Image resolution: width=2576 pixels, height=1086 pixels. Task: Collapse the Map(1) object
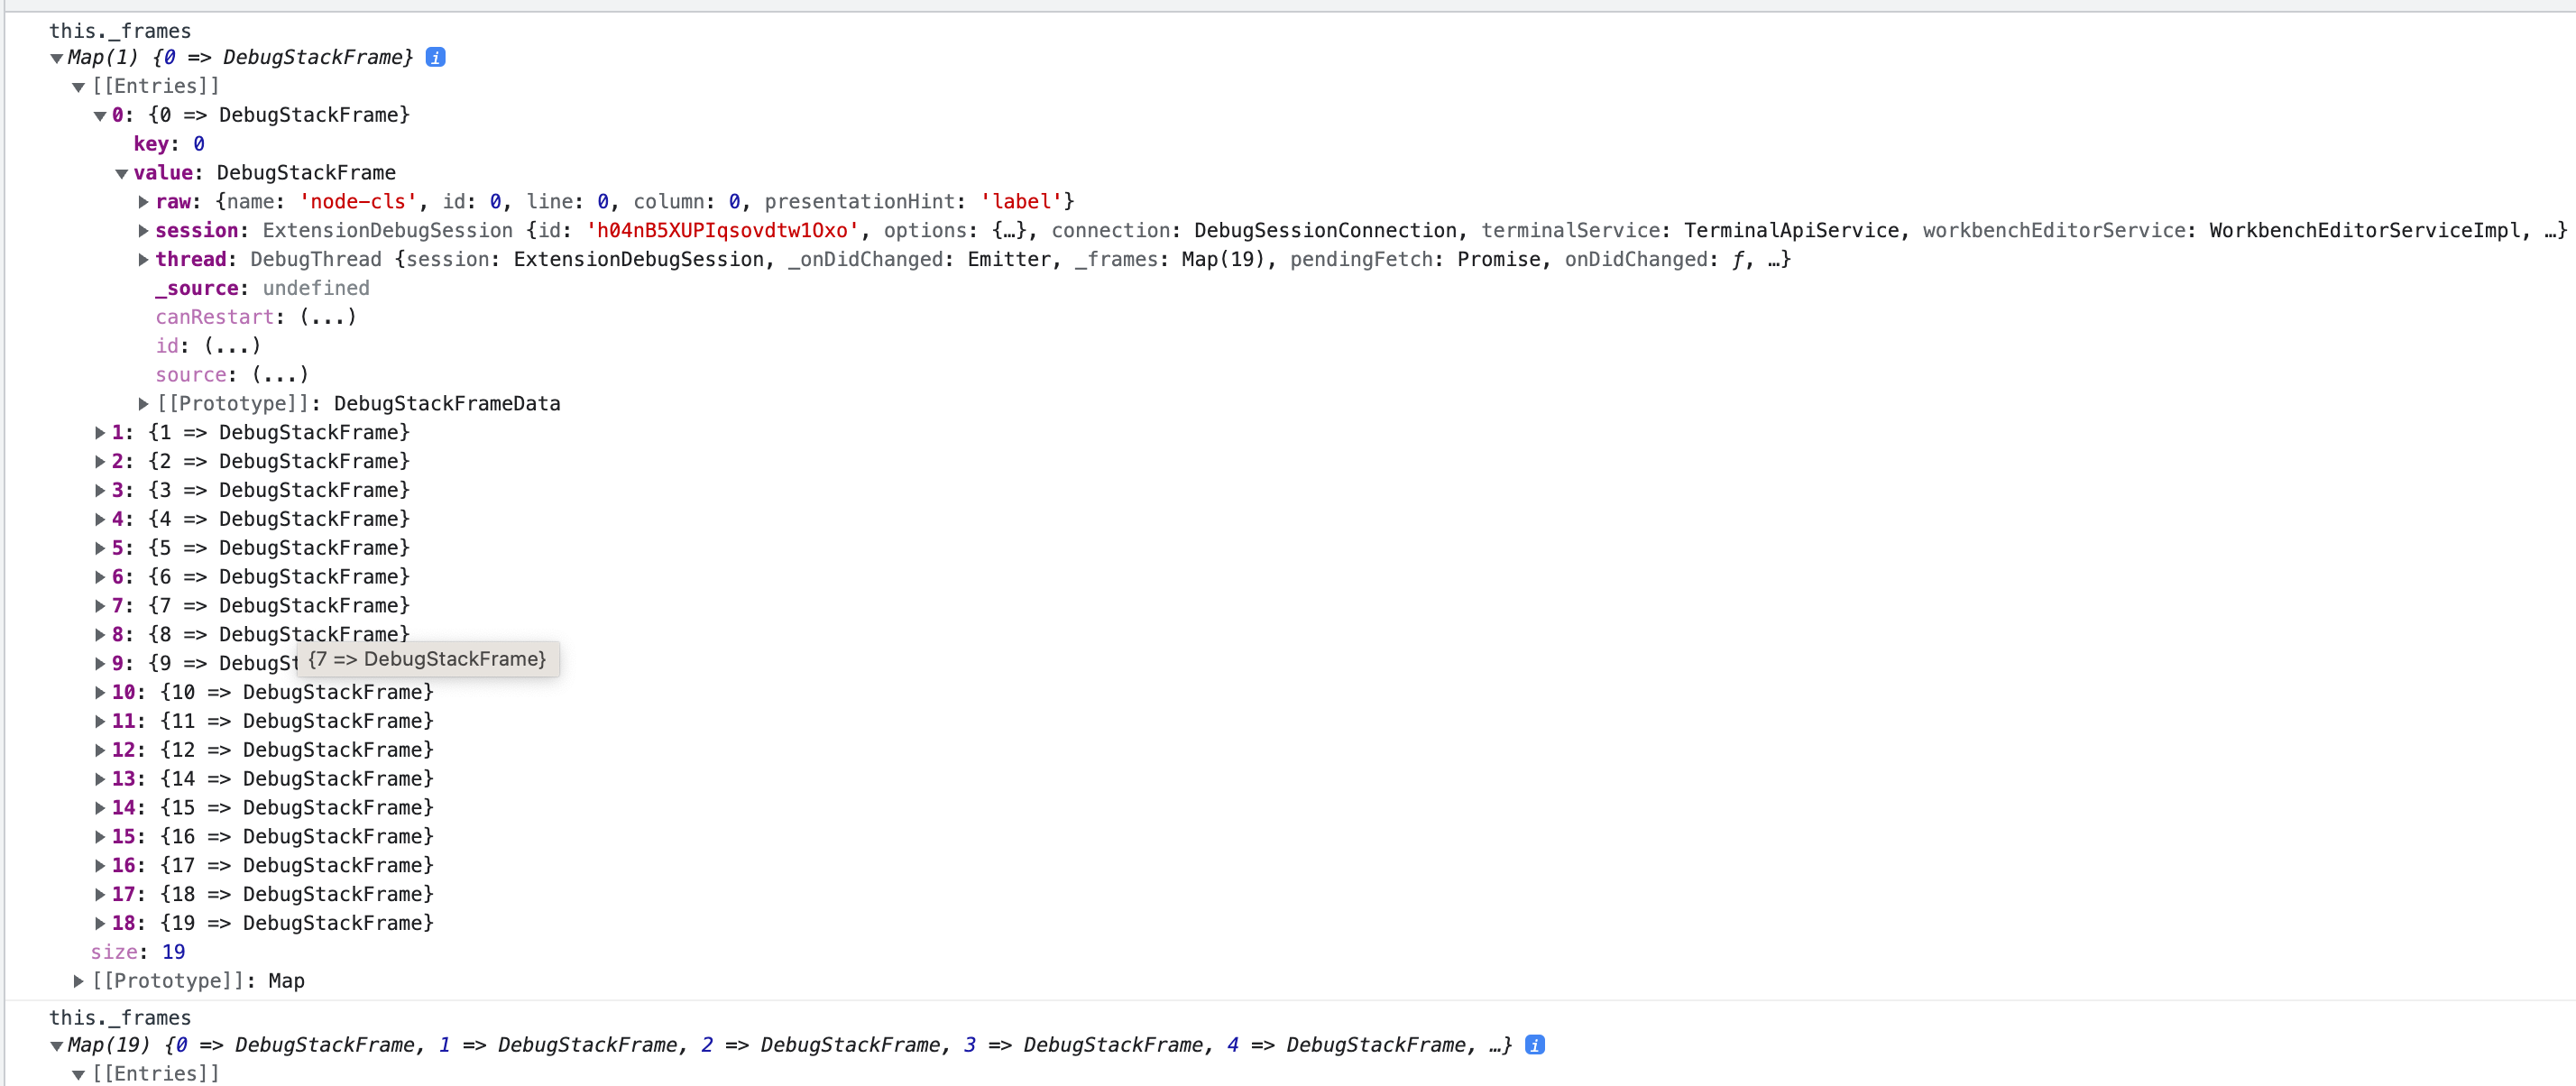click(x=57, y=57)
